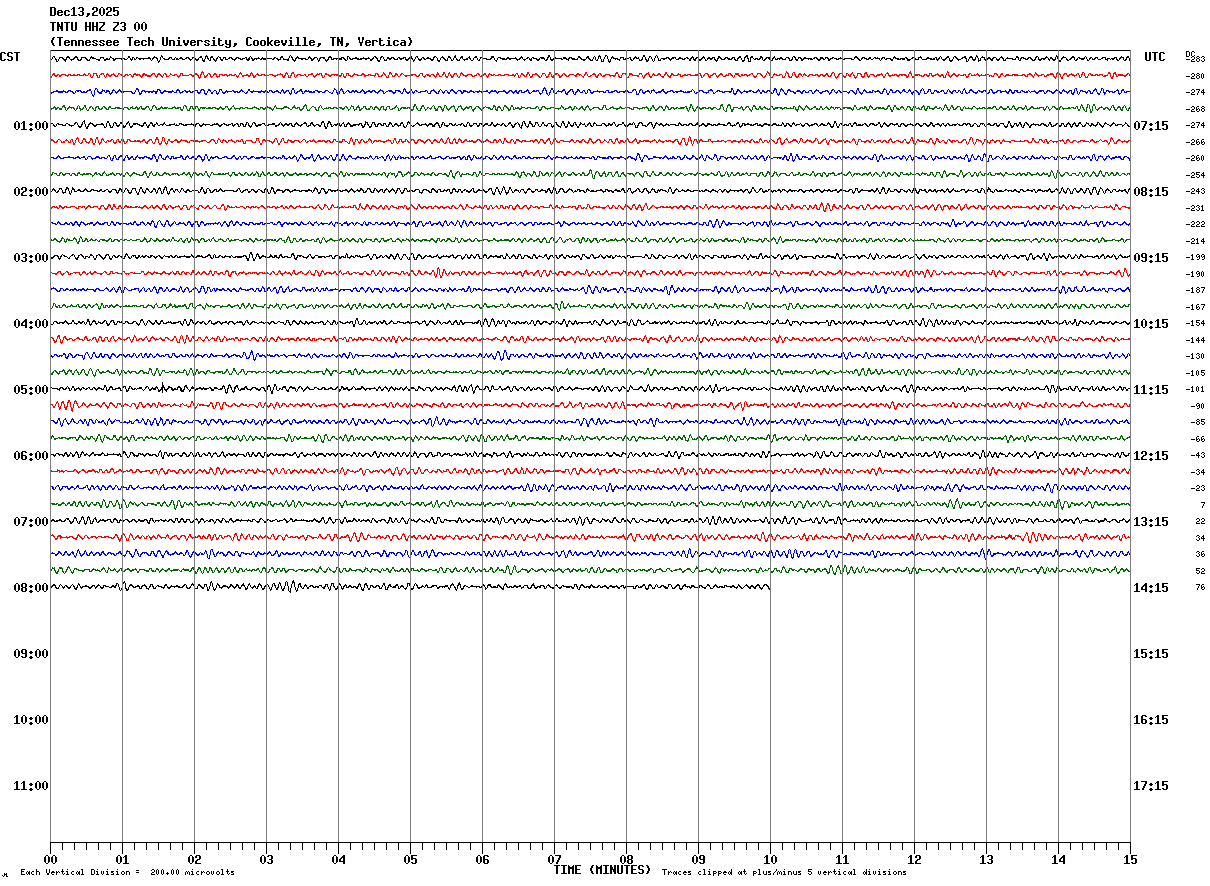Click the "TIME (MINUTES)" axis title
This screenshot has height=886, width=1210.
pyautogui.click(x=602, y=870)
